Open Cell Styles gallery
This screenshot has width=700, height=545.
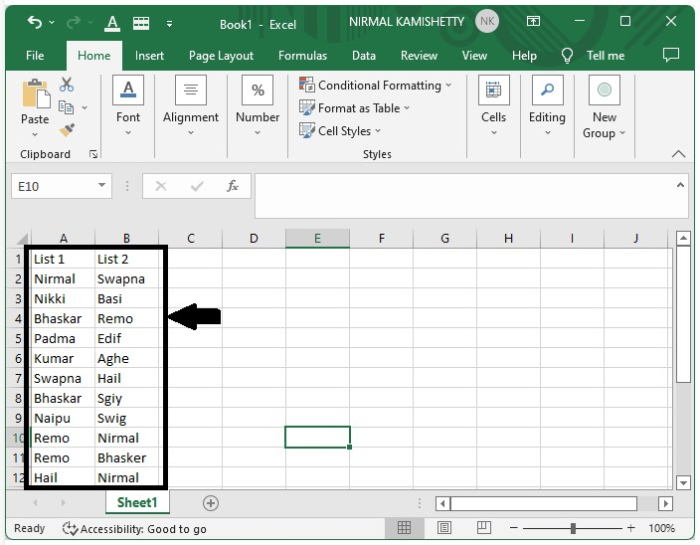[x=340, y=131]
